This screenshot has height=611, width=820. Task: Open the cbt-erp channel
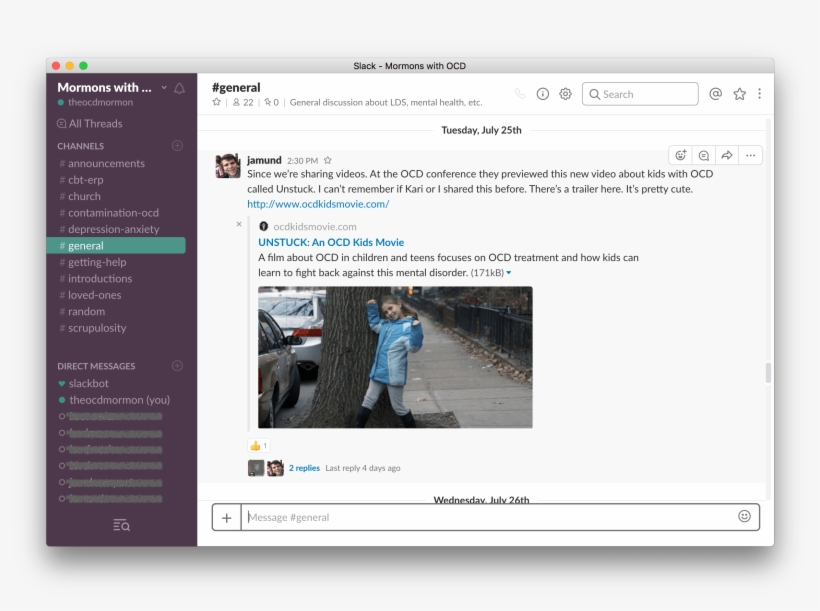pyautogui.click(x=85, y=179)
